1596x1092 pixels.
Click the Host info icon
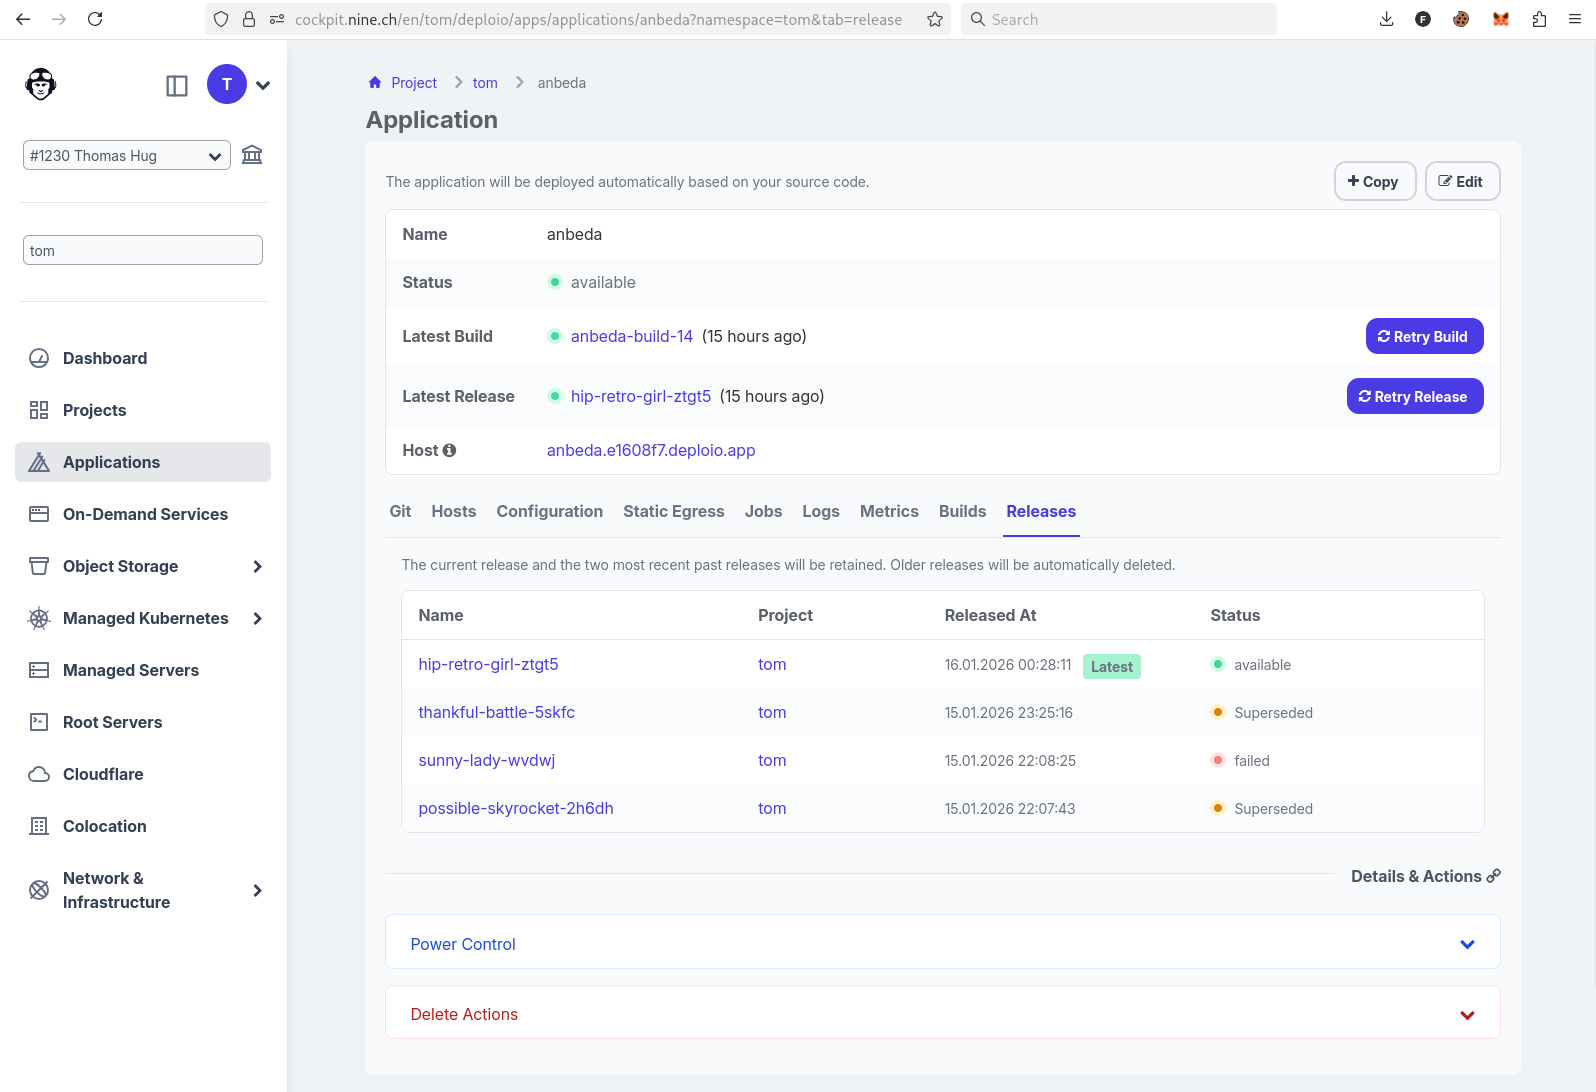click(450, 451)
